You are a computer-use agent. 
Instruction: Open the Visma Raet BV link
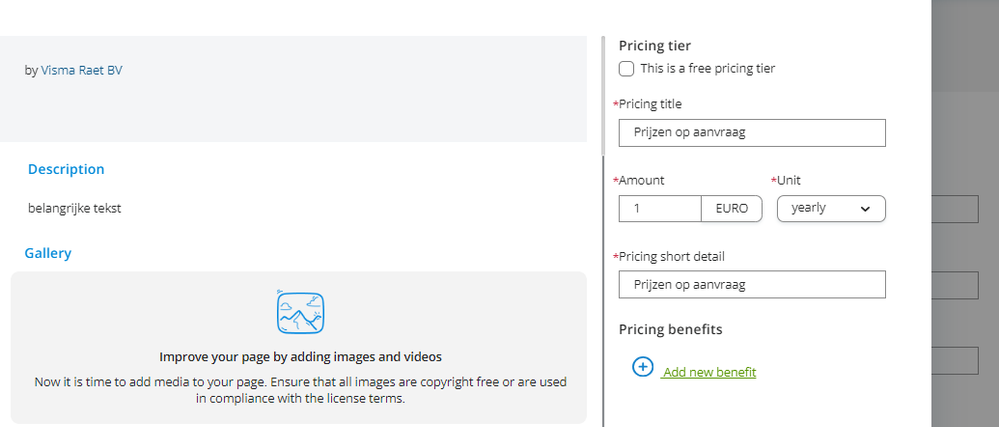(x=82, y=70)
